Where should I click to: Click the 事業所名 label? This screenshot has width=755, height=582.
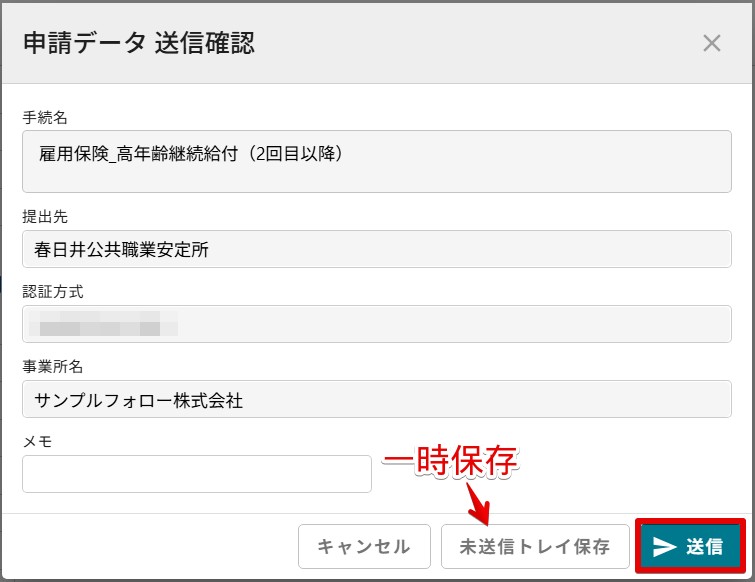point(53,366)
